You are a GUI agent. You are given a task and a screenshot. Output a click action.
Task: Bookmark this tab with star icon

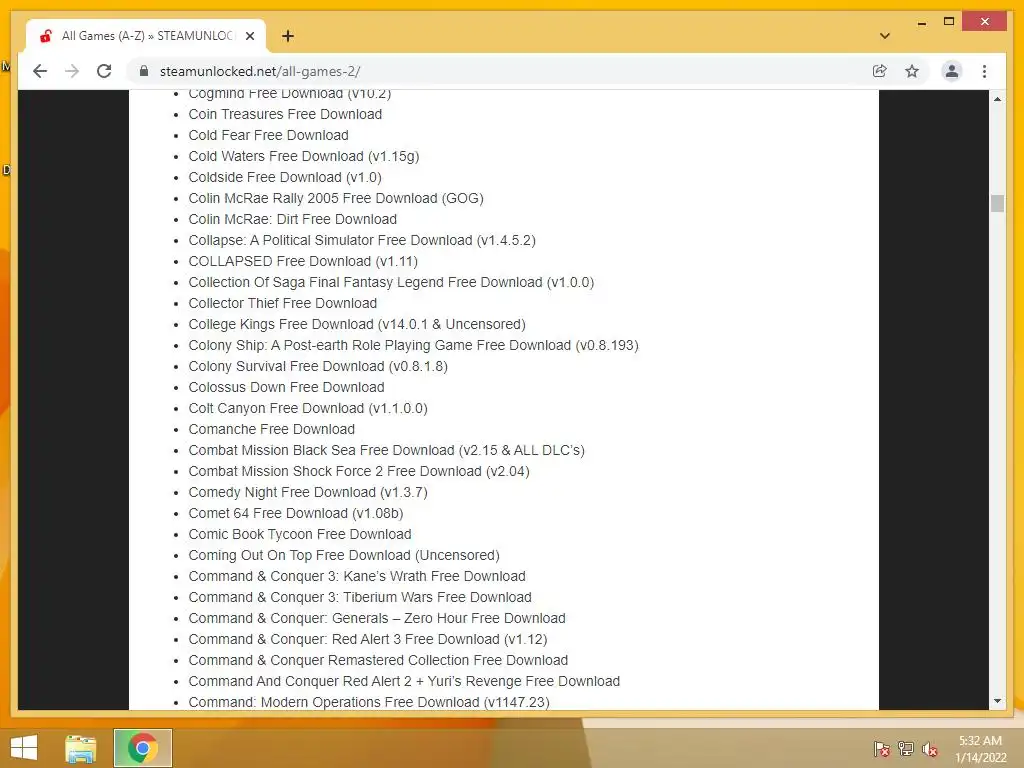tap(912, 71)
